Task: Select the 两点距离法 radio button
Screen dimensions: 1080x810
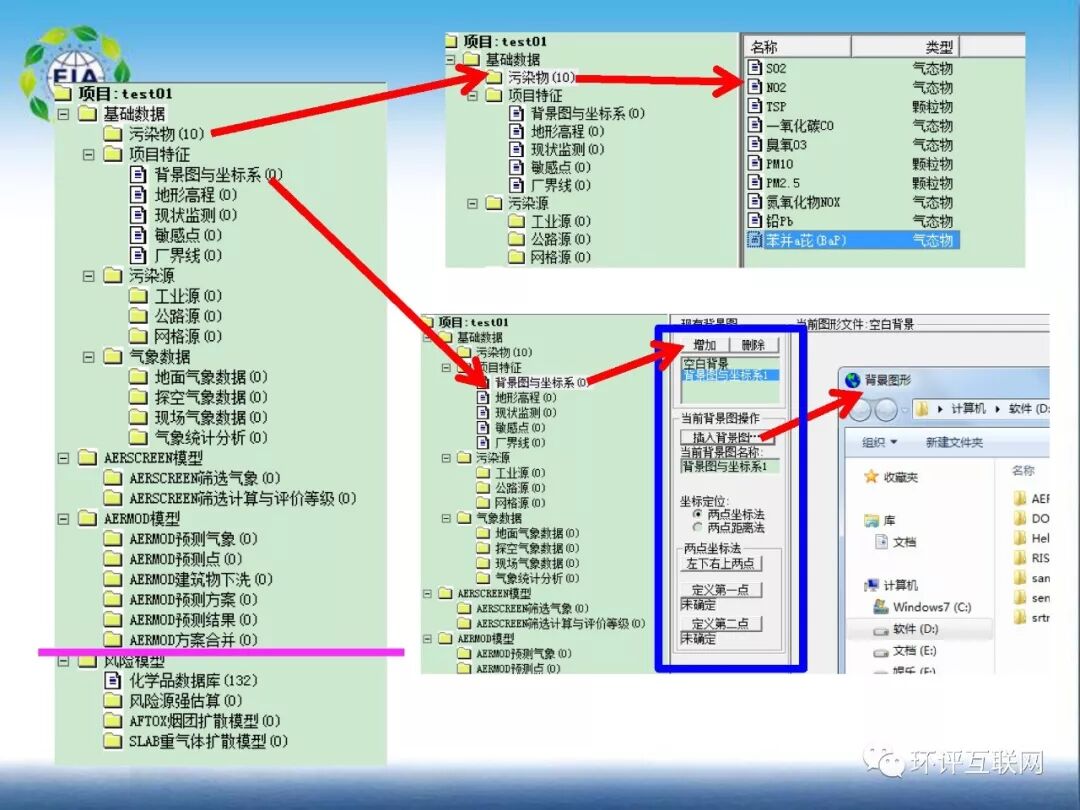Action: tap(699, 525)
